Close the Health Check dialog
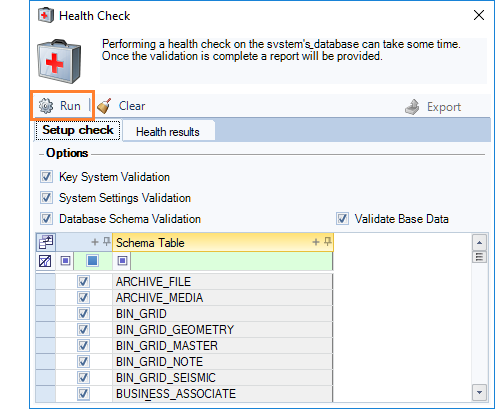Image resolution: width=495 pixels, height=409 pixels. (x=479, y=15)
